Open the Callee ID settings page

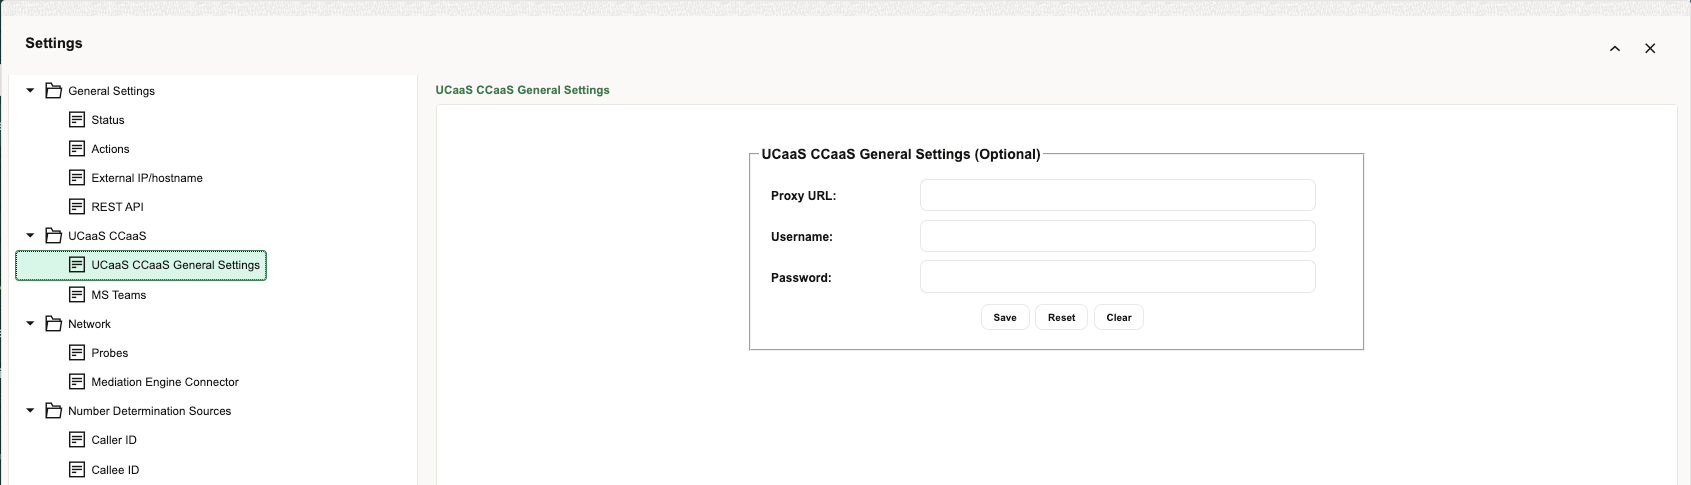coord(115,470)
